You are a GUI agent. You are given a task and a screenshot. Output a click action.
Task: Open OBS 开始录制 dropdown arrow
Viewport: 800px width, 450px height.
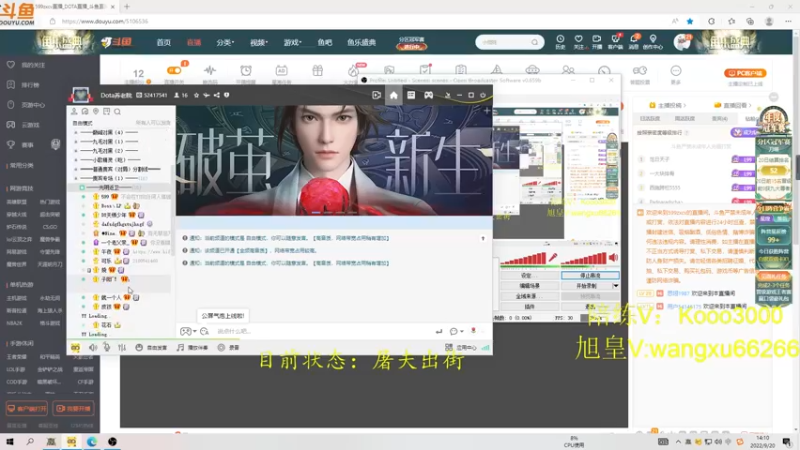(x=615, y=286)
